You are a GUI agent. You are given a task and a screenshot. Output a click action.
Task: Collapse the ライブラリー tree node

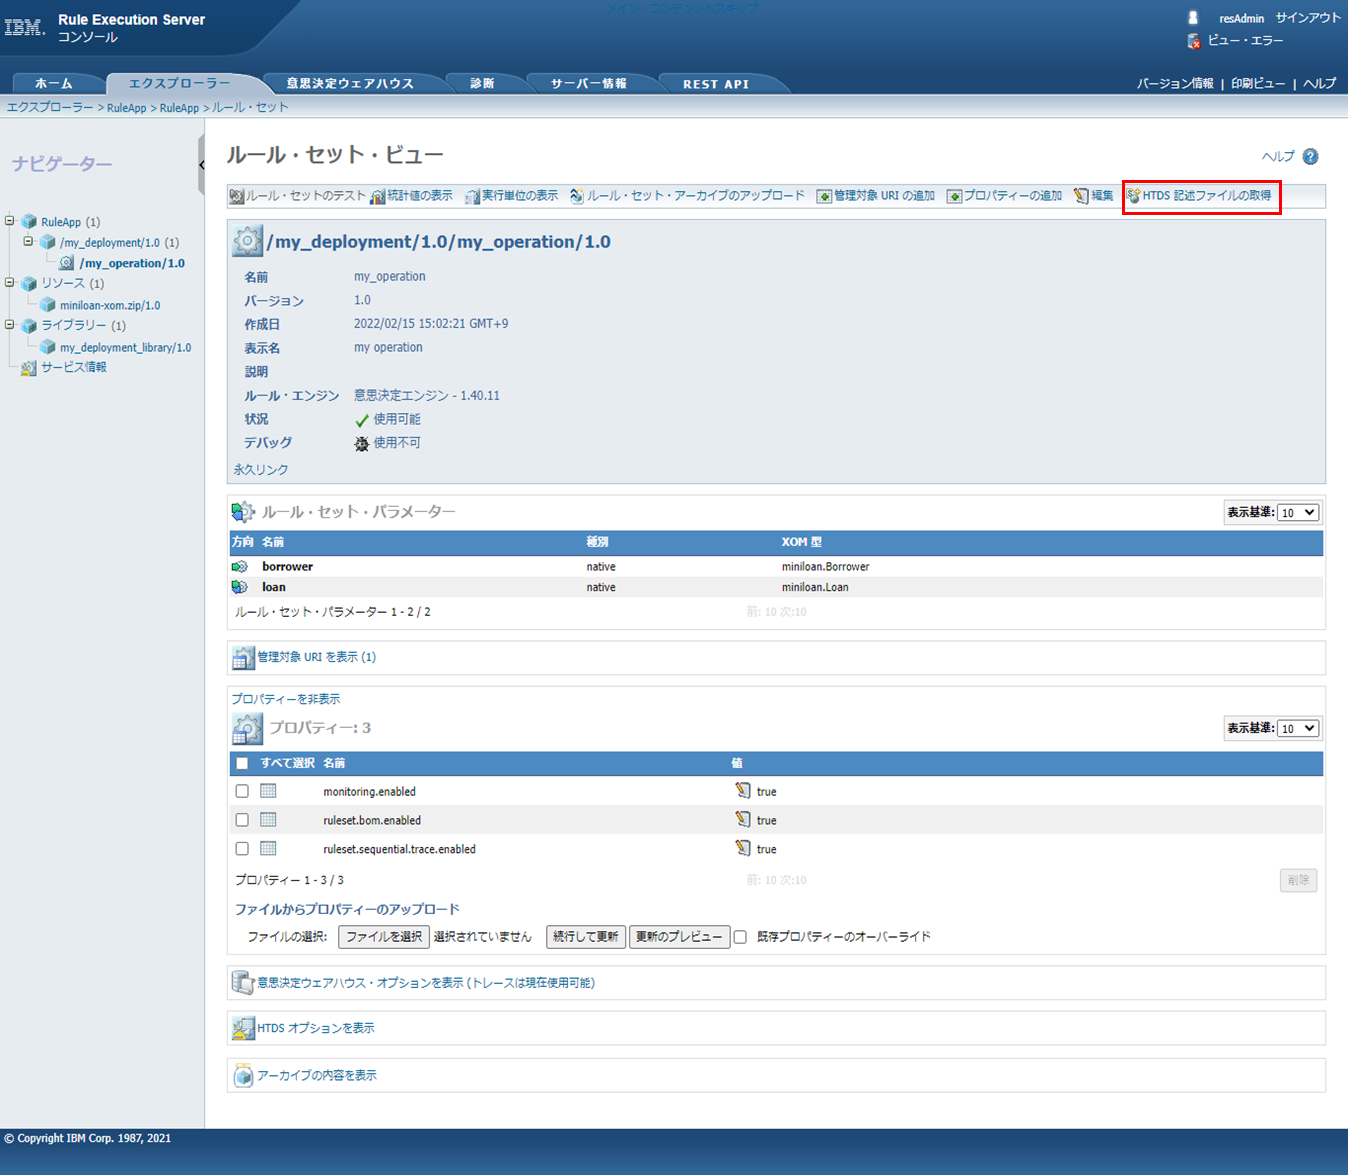click(10, 325)
